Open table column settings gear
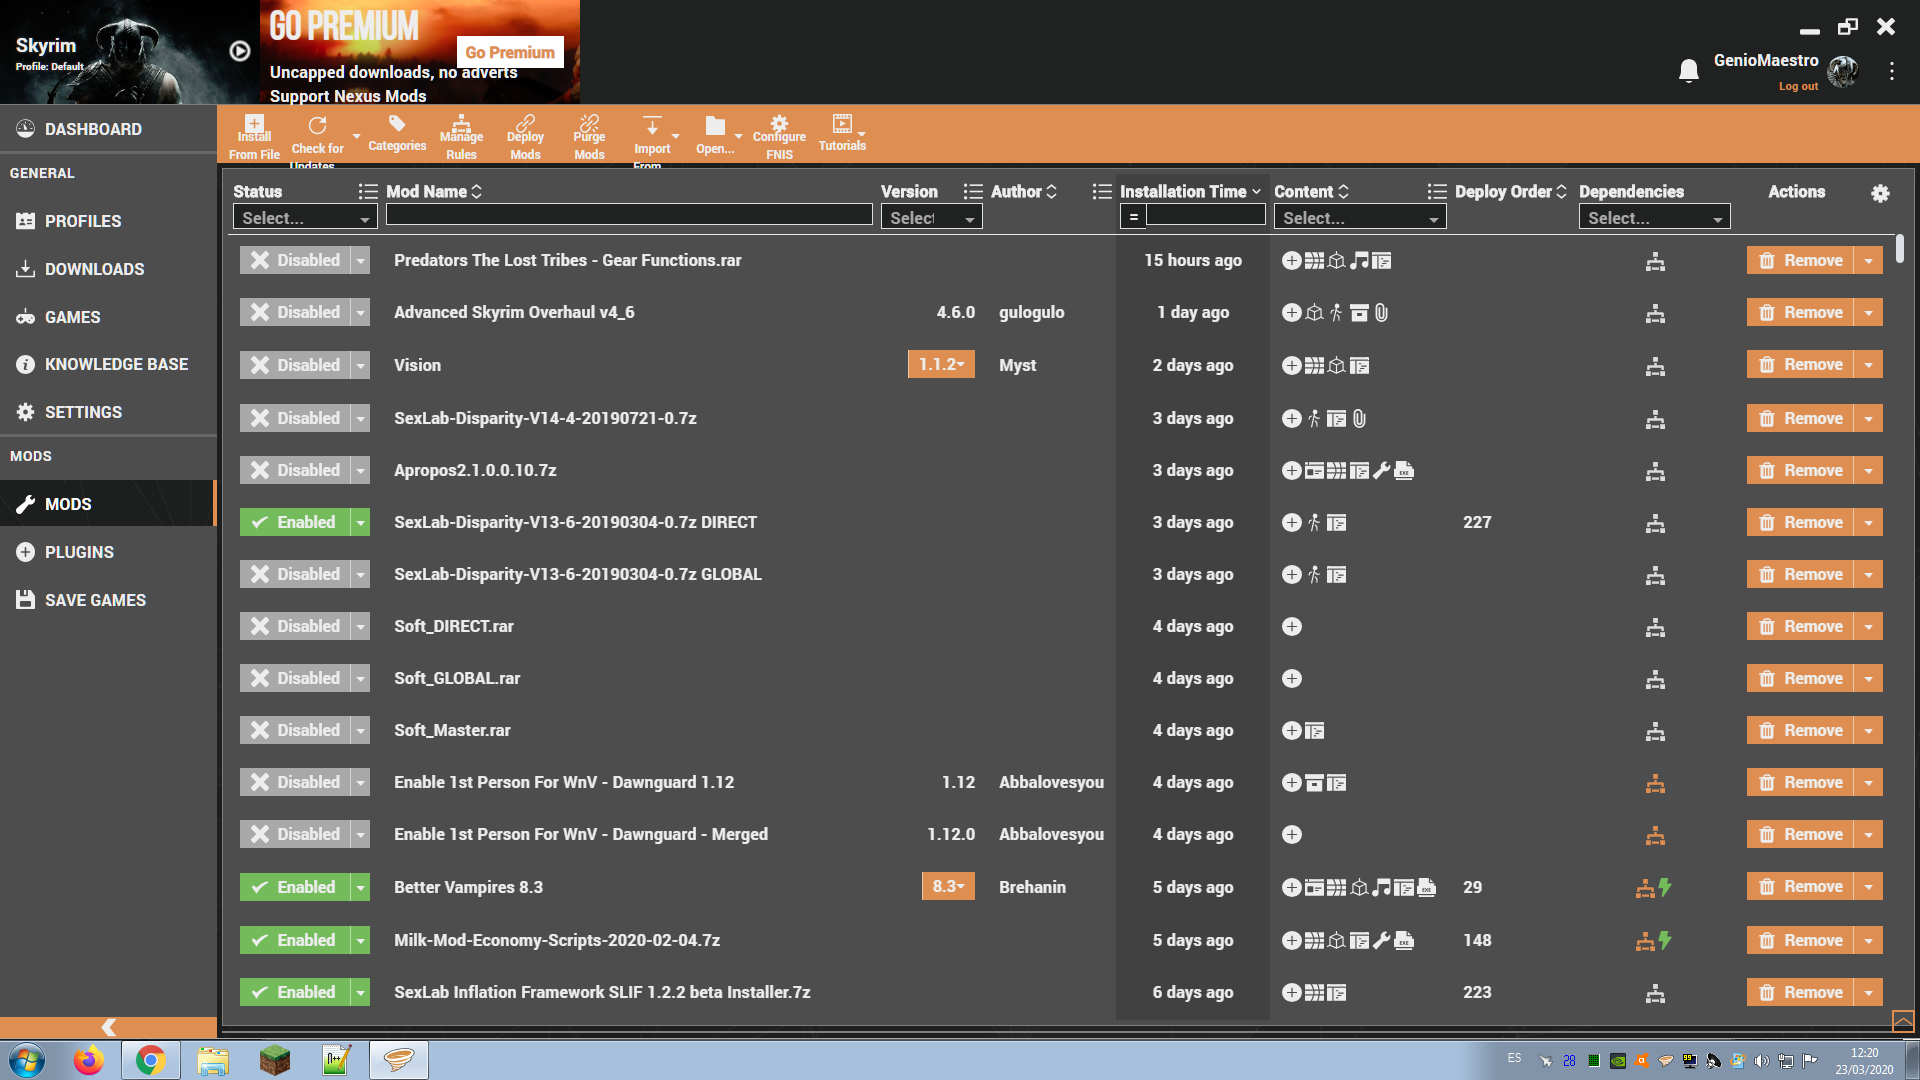 click(1880, 193)
